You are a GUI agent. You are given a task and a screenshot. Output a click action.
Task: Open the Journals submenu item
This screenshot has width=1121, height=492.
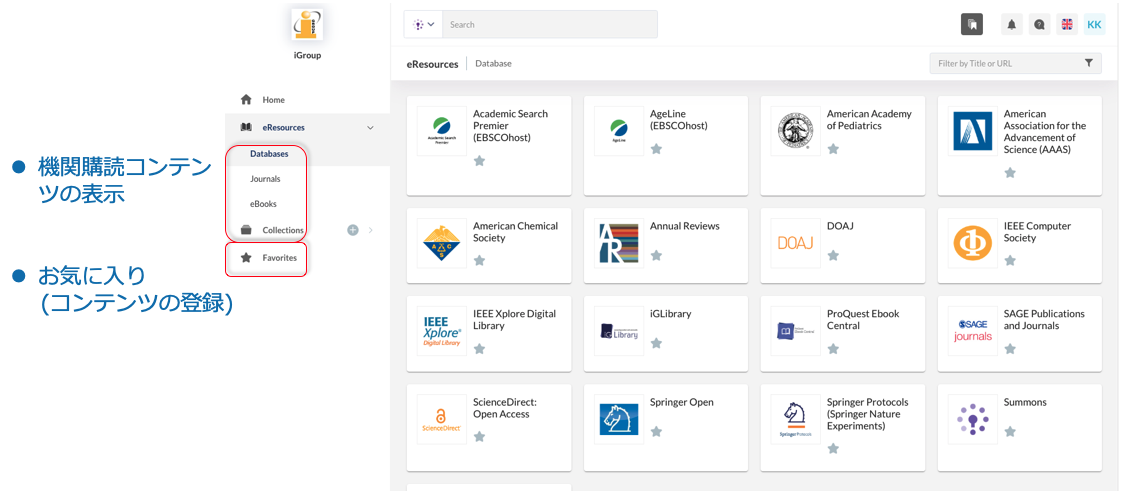265,179
